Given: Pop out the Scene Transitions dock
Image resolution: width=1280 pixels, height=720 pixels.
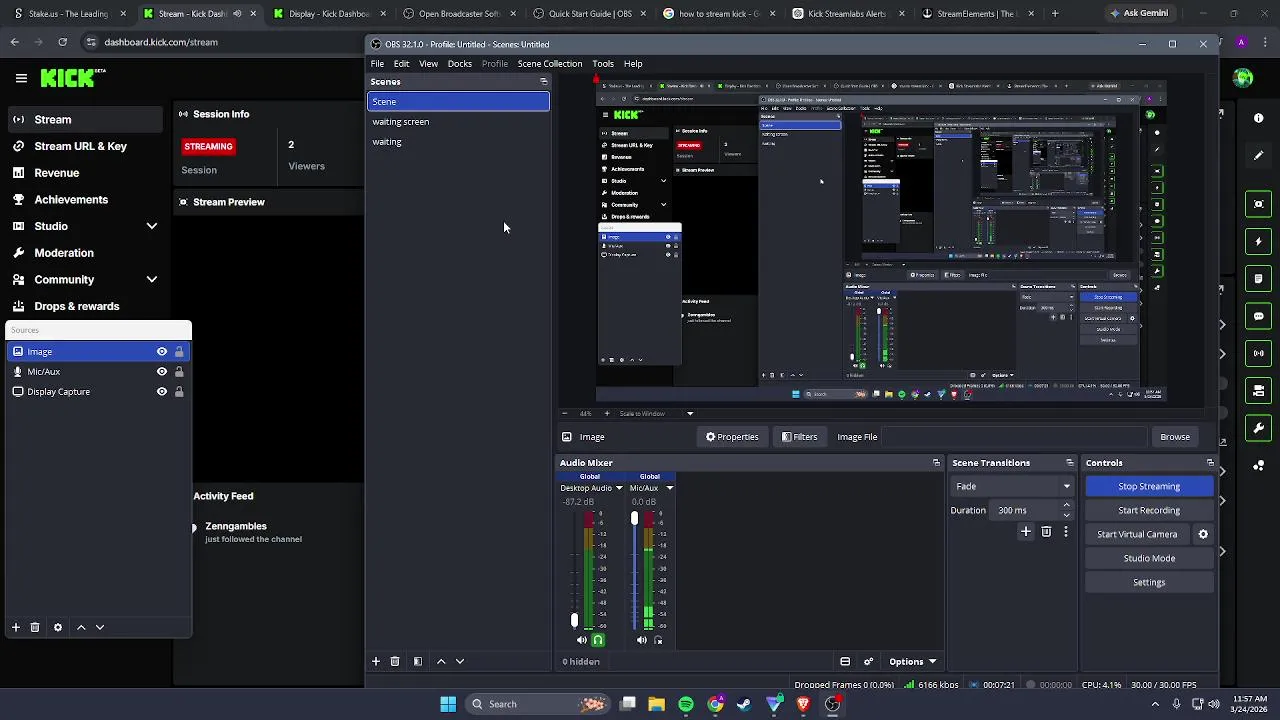Looking at the screenshot, I should click(1070, 463).
